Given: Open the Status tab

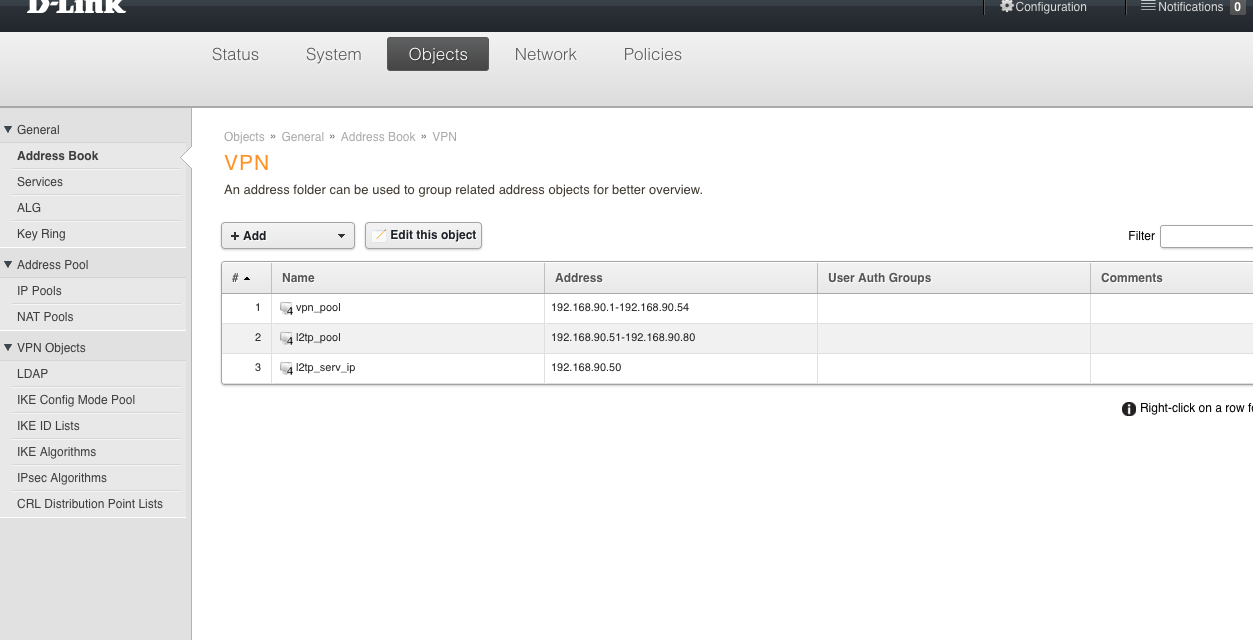Looking at the screenshot, I should point(235,55).
